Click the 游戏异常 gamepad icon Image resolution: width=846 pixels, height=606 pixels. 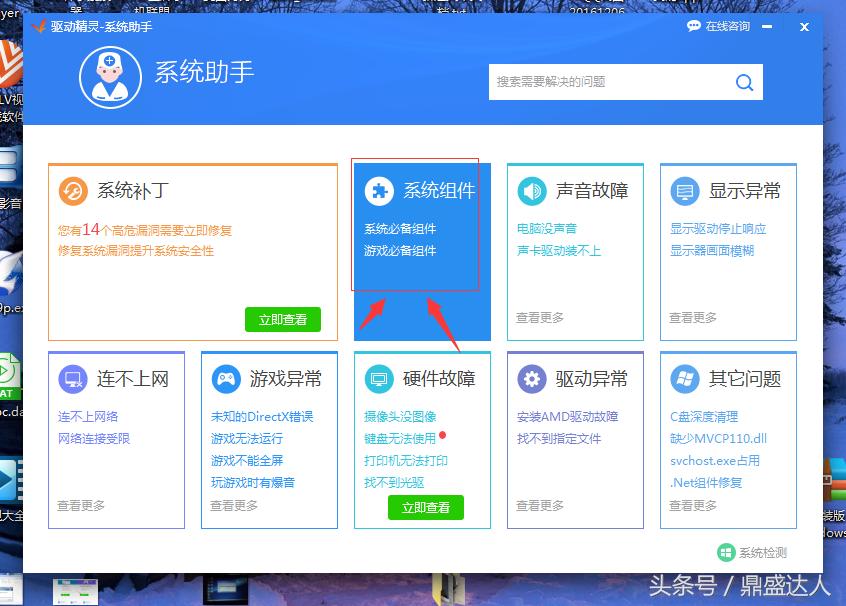click(226, 378)
